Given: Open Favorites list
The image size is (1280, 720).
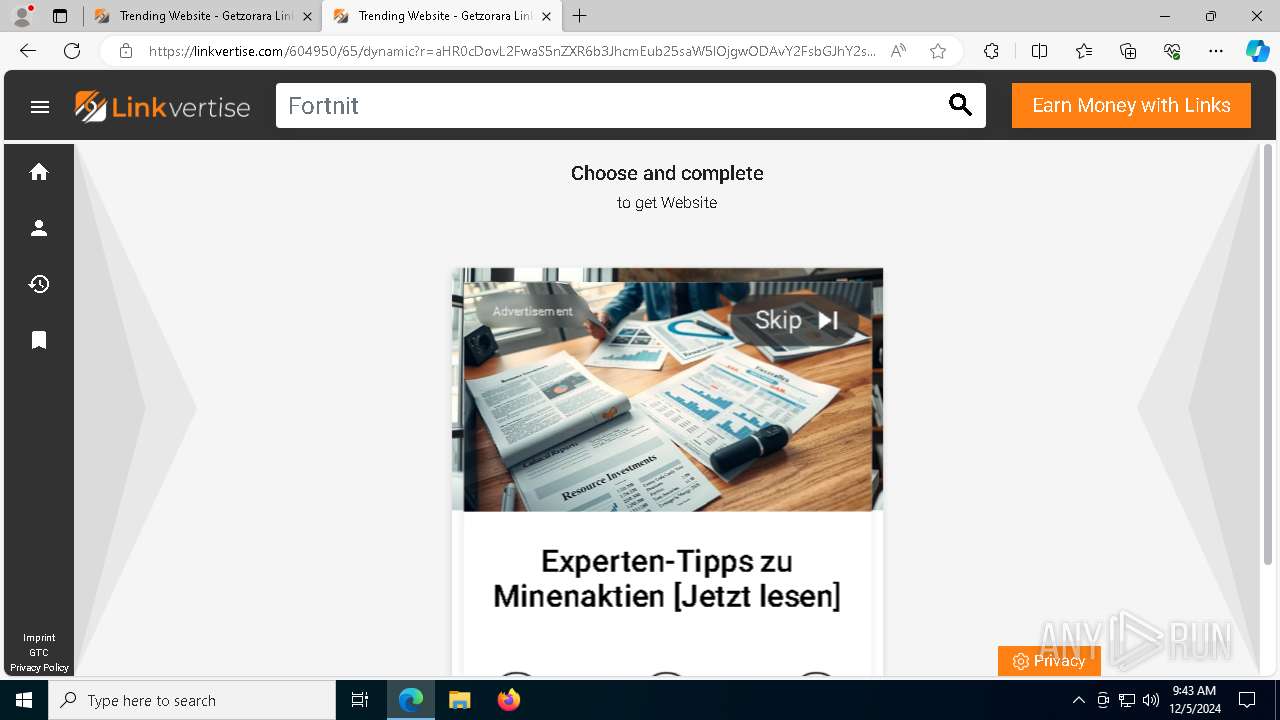Looking at the screenshot, I should click(1084, 51).
